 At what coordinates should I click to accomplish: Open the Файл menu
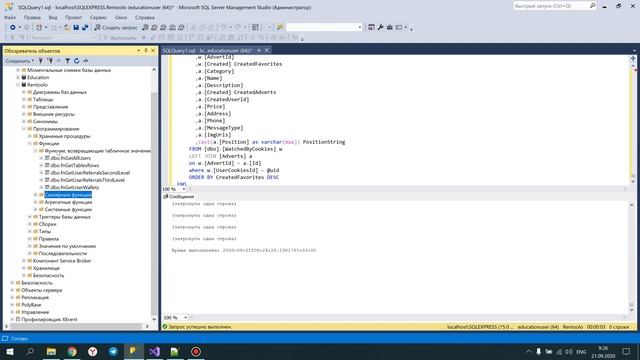(10, 18)
